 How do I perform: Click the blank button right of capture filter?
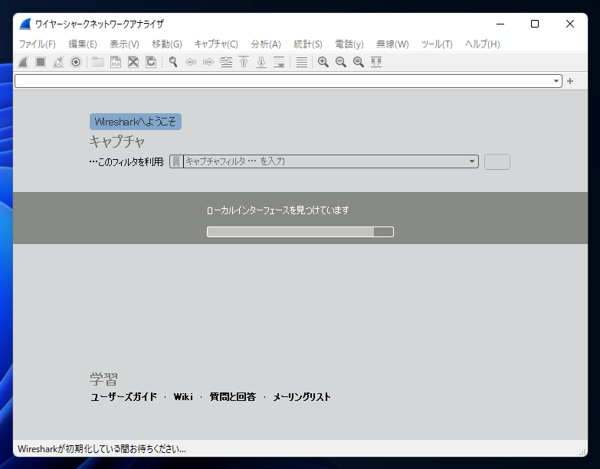(x=497, y=162)
